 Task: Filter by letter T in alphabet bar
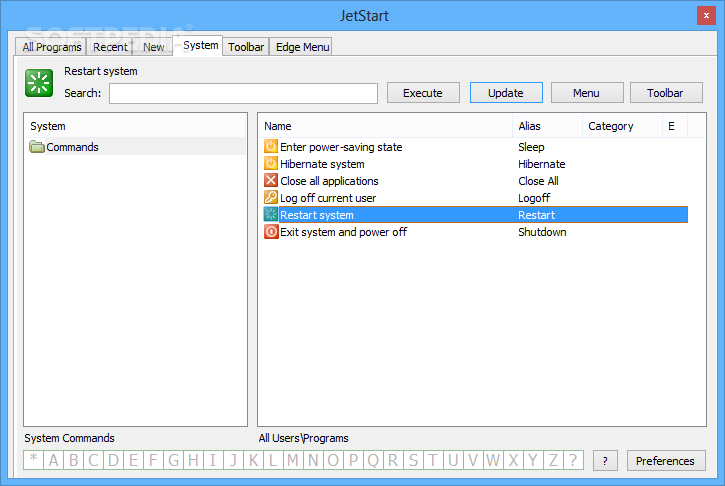(x=433, y=460)
